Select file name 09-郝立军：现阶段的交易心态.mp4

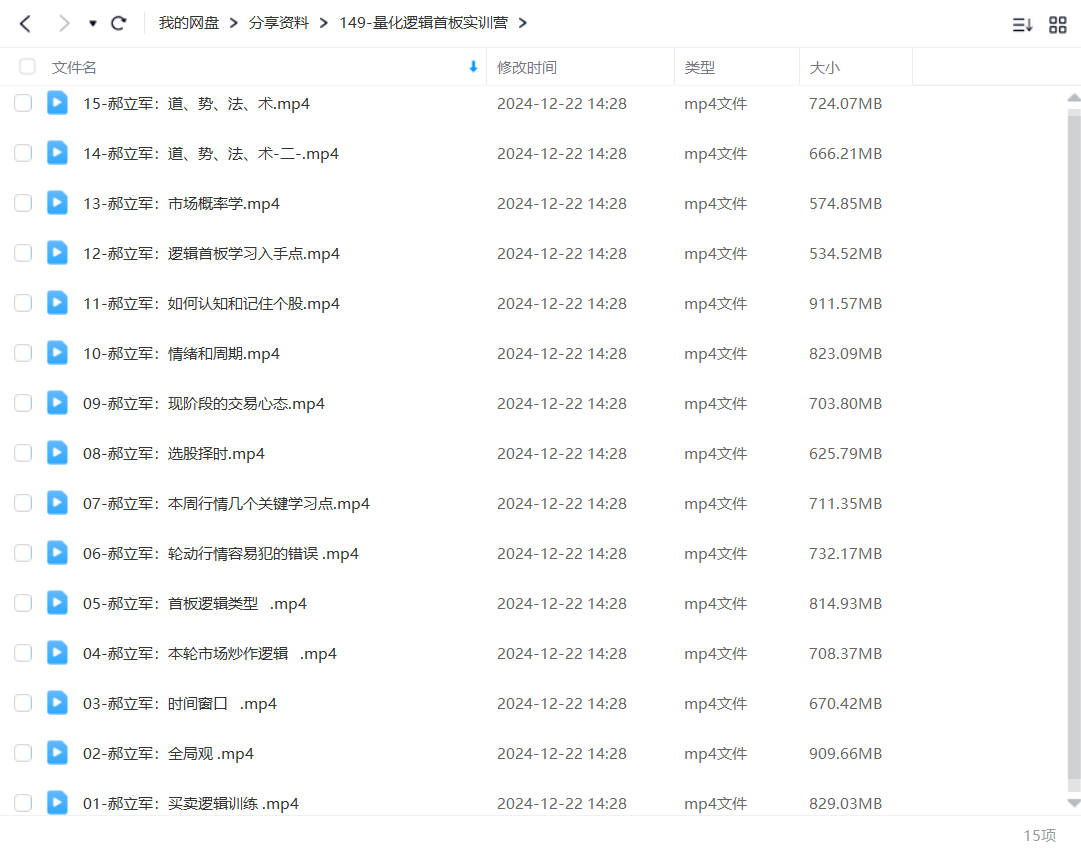tap(204, 404)
